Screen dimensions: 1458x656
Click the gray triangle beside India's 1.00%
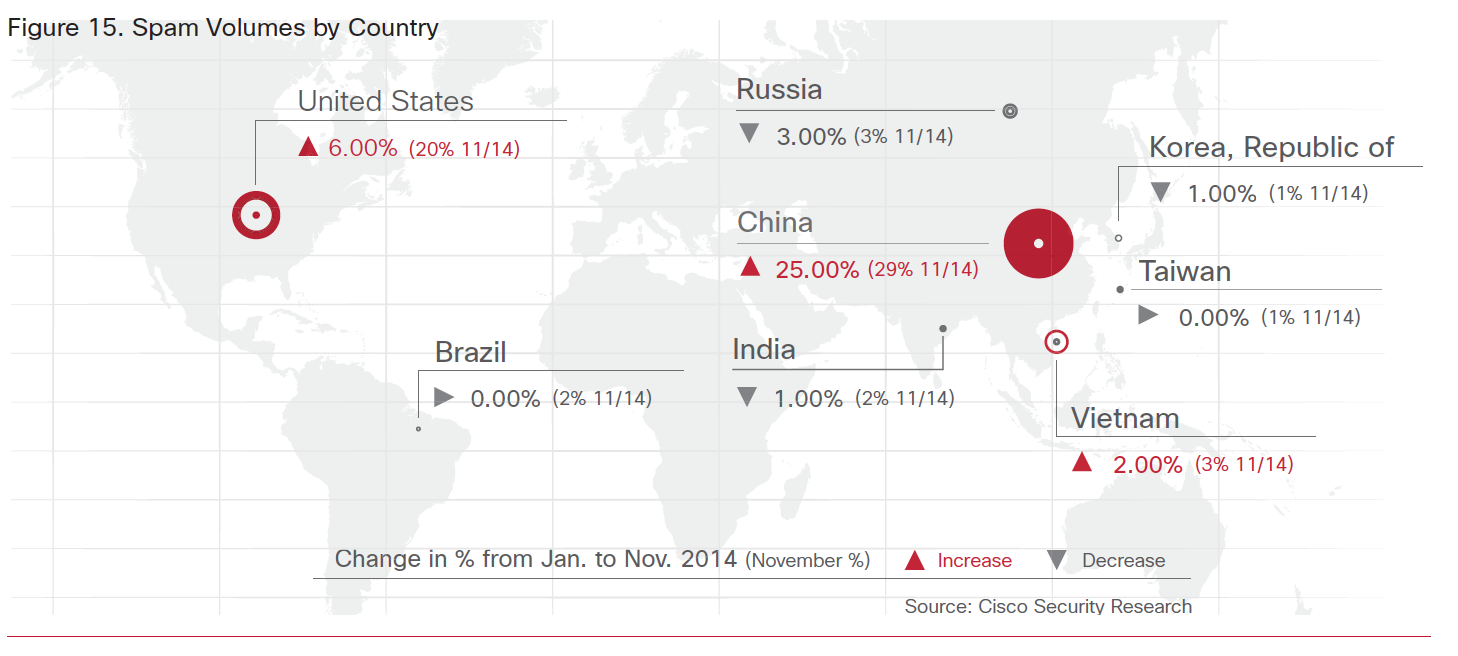[x=746, y=397]
